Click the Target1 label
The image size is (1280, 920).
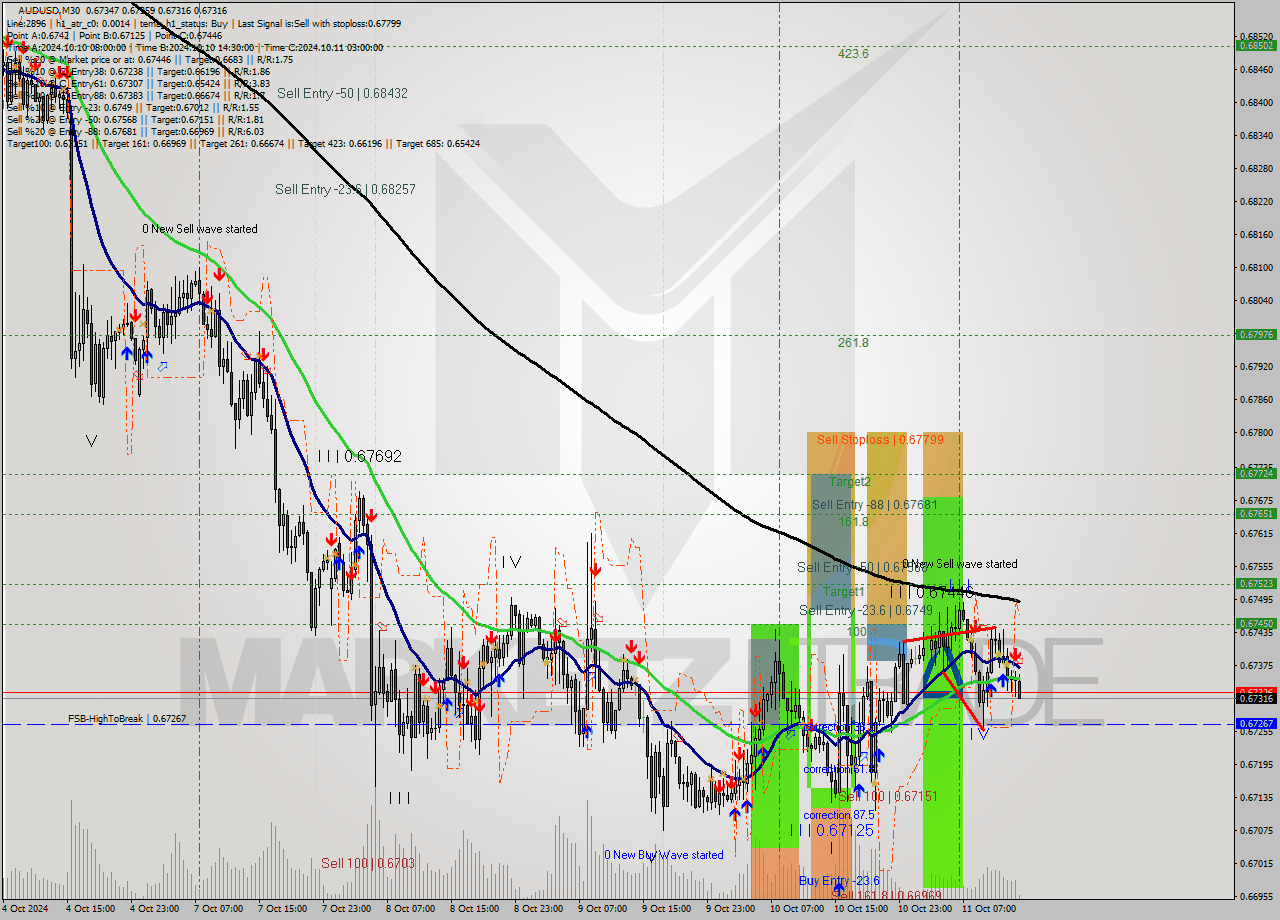(843, 592)
